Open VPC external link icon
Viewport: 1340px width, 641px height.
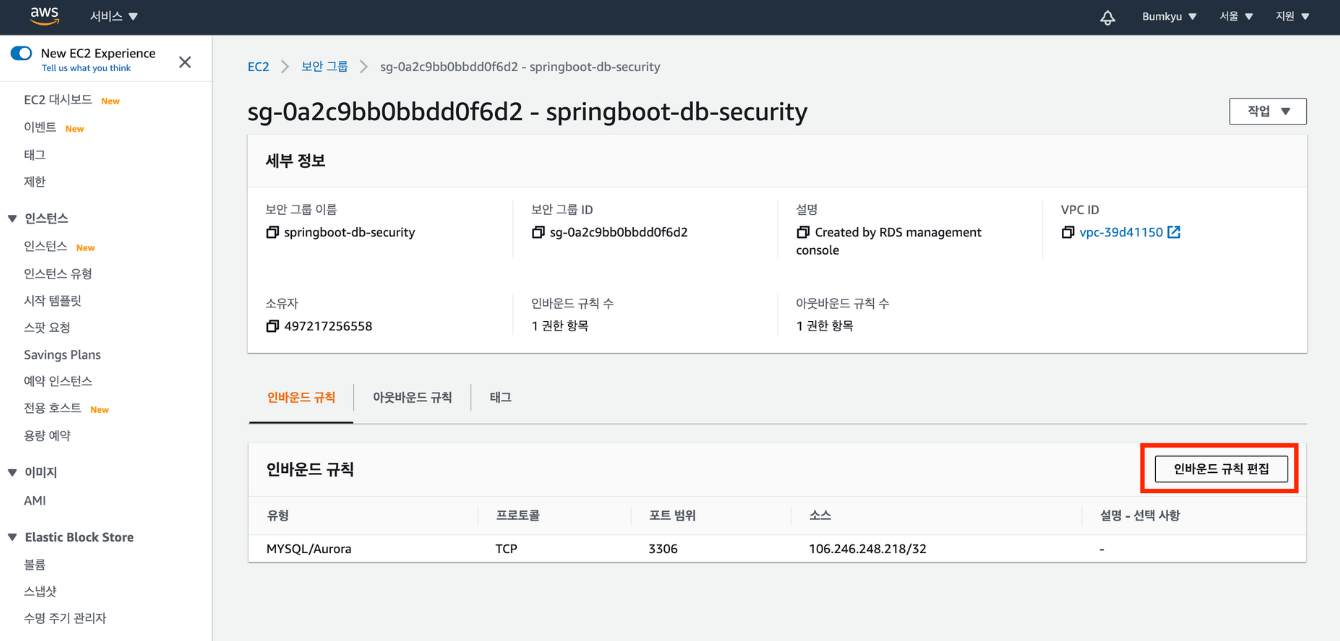pyautogui.click(x=1174, y=232)
